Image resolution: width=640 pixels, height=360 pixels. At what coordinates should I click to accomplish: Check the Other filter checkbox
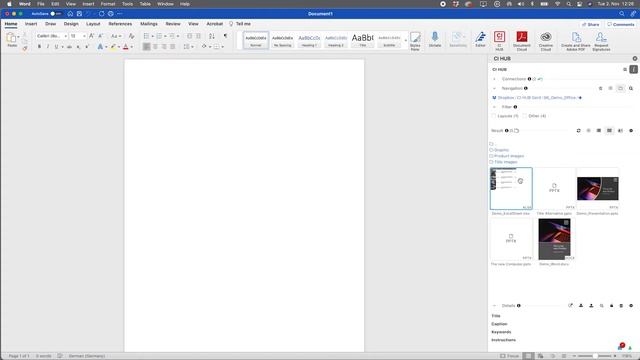click(x=524, y=116)
